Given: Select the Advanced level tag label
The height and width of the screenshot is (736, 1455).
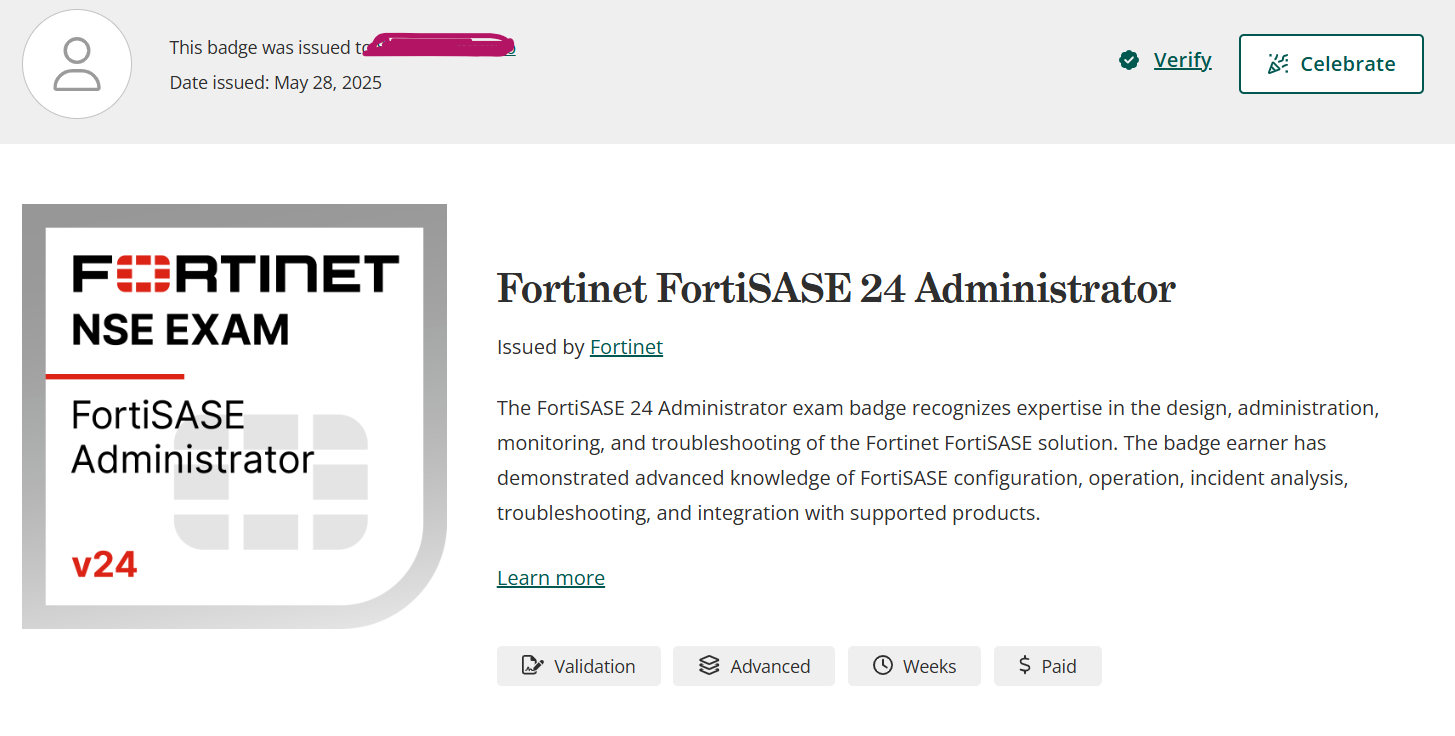Looking at the screenshot, I should 770,667.
